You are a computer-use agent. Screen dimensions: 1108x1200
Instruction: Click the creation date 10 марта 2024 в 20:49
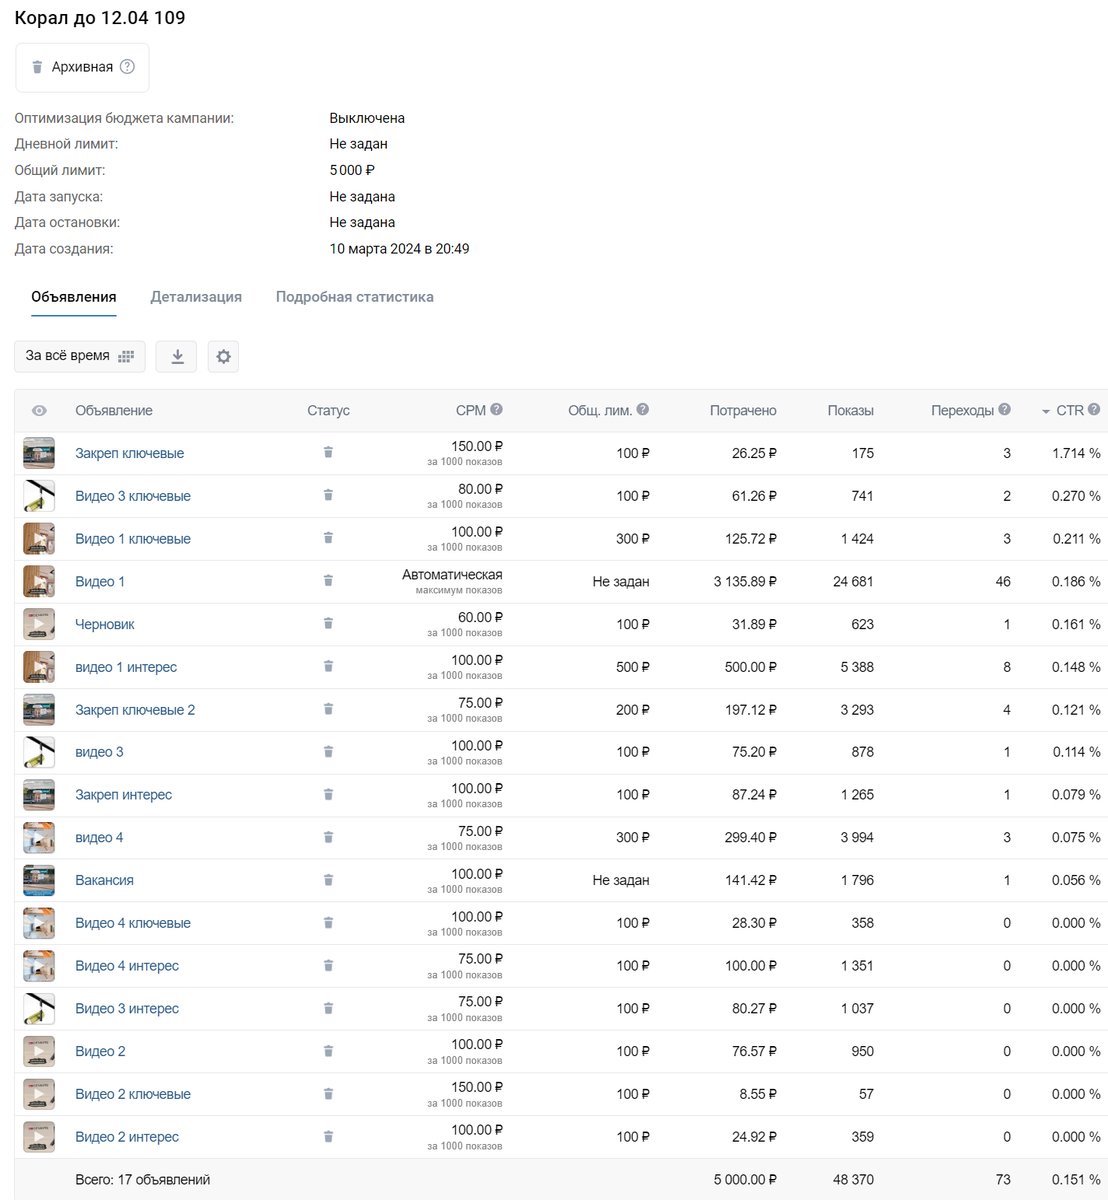point(399,249)
